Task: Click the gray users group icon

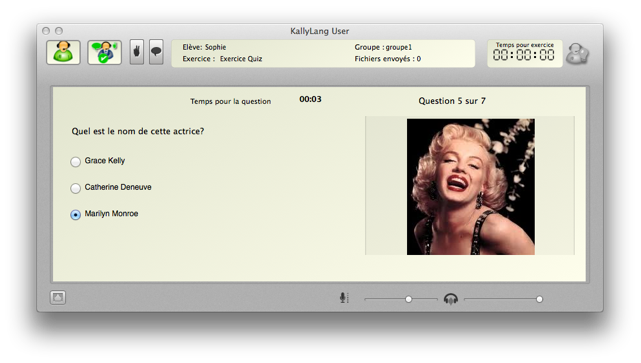Action: [x=577, y=54]
